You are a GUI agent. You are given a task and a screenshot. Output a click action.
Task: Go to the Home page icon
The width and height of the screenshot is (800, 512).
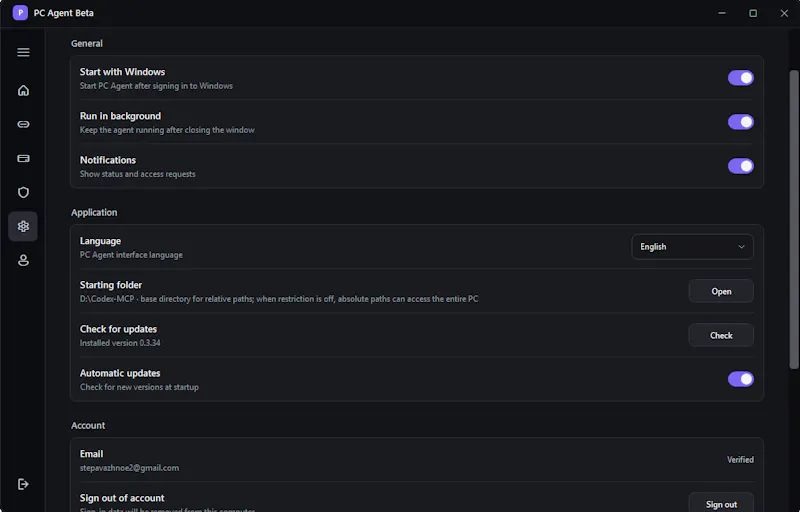pos(23,90)
